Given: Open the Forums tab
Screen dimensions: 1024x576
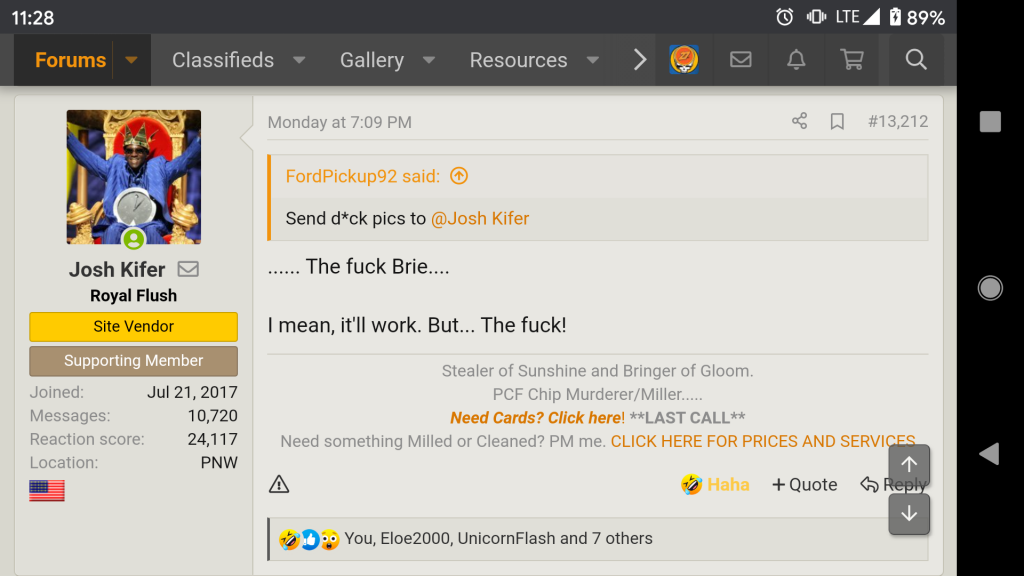Looking at the screenshot, I should 71,60.
